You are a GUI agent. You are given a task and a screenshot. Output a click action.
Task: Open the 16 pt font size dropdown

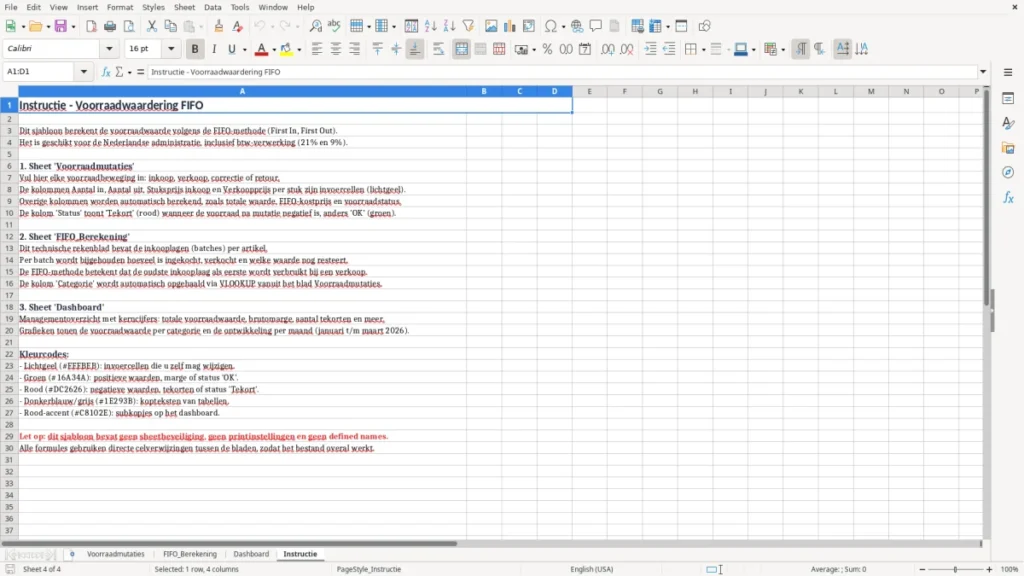[x=171, y=49]
